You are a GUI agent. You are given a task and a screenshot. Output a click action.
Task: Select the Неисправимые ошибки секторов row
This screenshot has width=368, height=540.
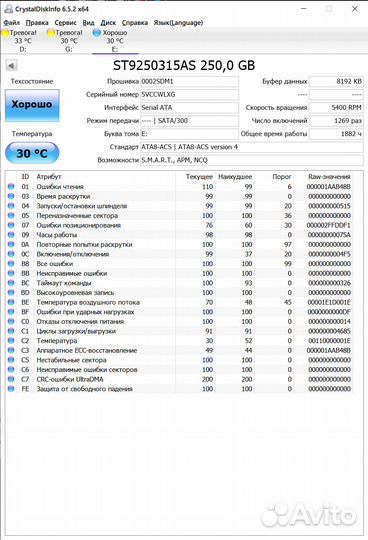coord(180,370)
